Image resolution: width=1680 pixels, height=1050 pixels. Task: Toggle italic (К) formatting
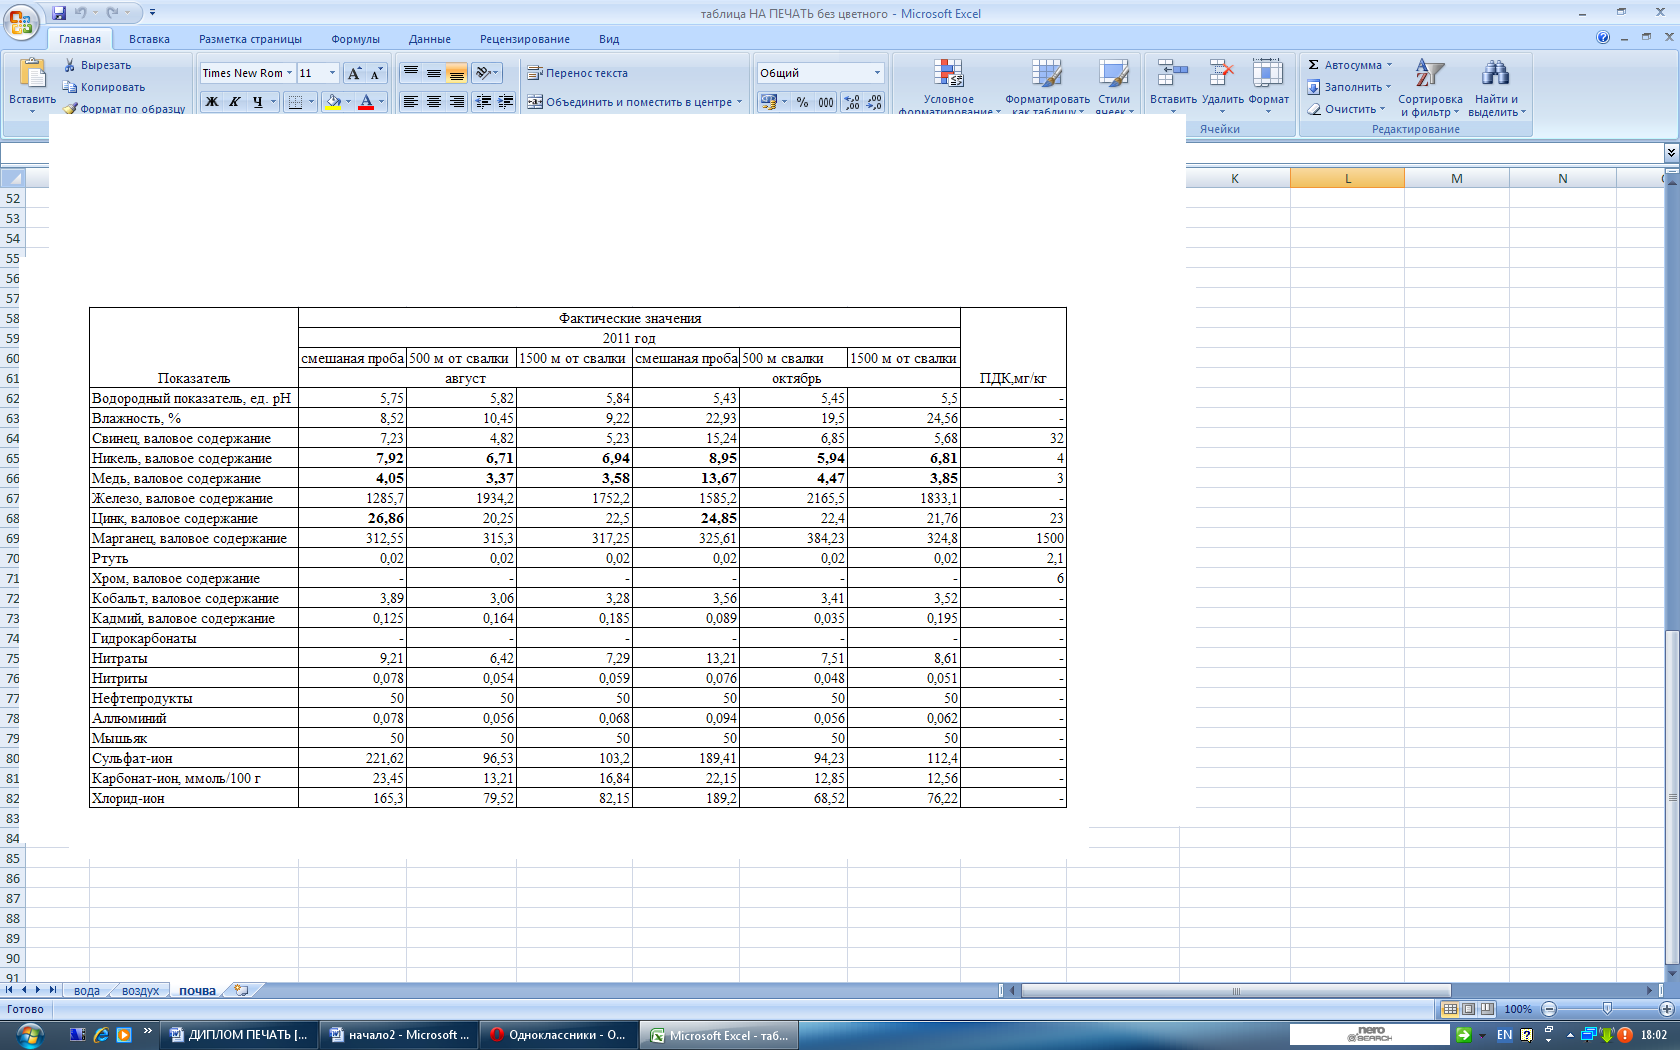(x=235, y=102)
